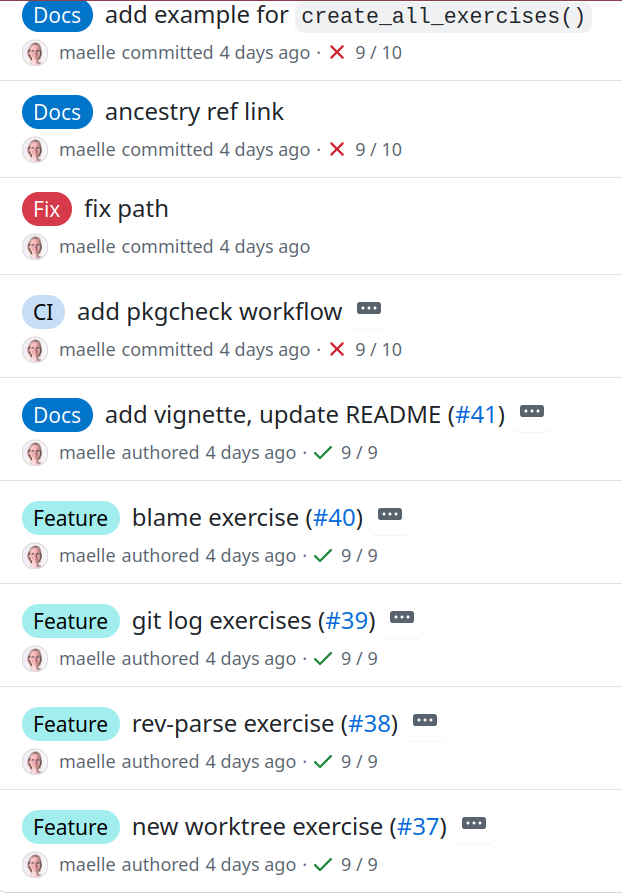
Task: Select the "Fix" label badge on the "fix path" commit
Action: 46,209
